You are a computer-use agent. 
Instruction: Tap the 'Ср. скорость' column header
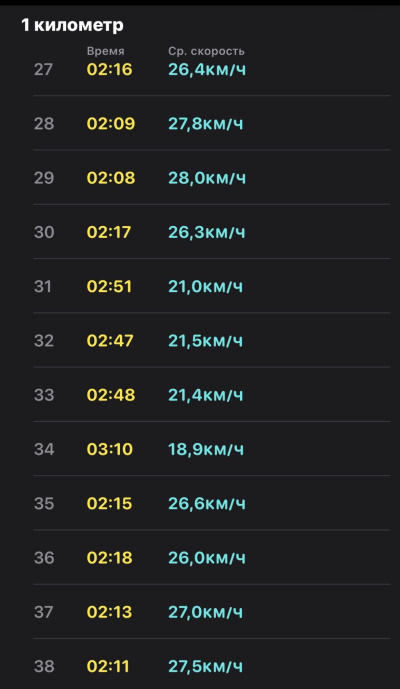pyautogui.click(x=206, y=51)
